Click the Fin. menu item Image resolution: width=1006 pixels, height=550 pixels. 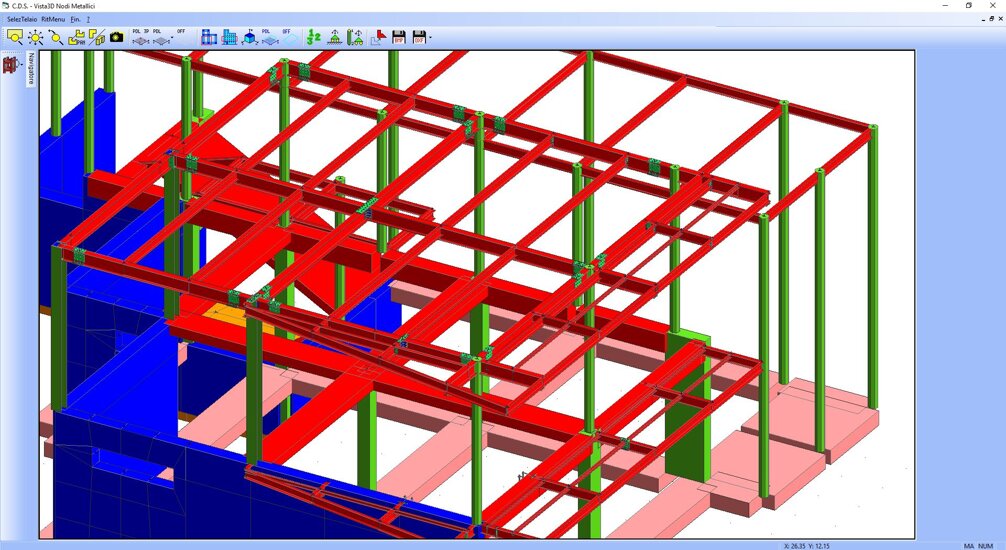point(75,19)
